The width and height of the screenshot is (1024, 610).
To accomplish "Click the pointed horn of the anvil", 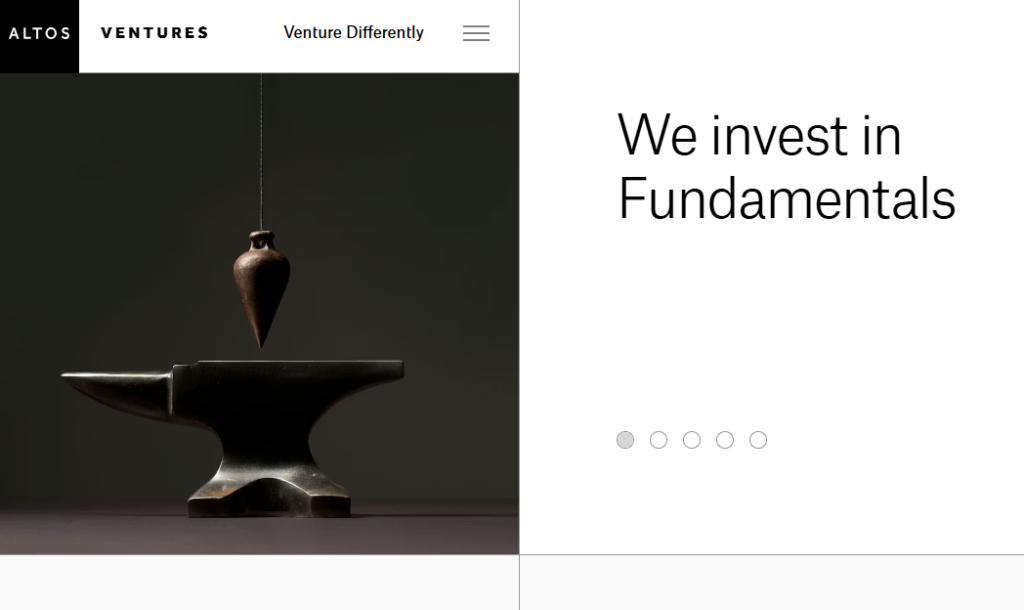I will 110,383.
